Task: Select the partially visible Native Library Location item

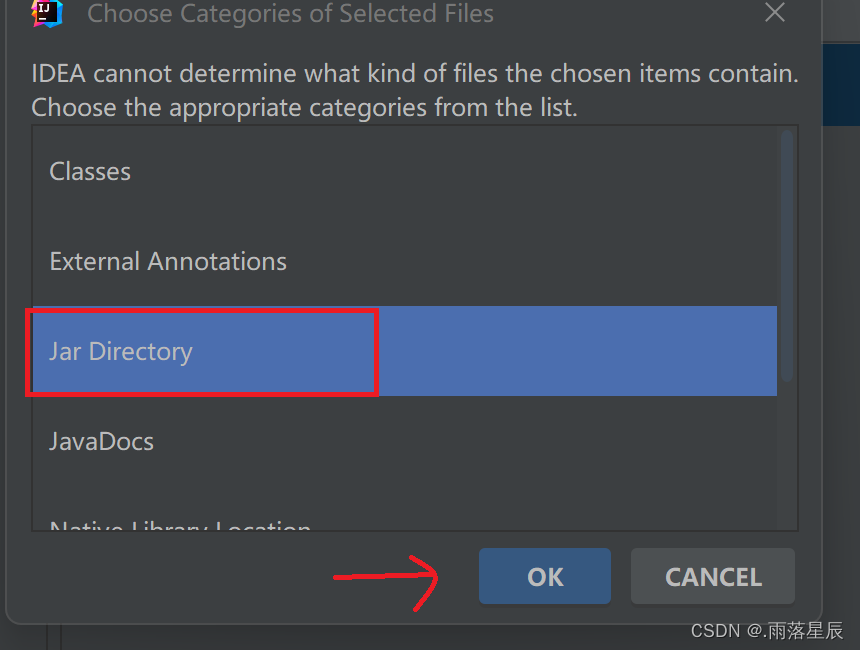Action: (180, 525)
